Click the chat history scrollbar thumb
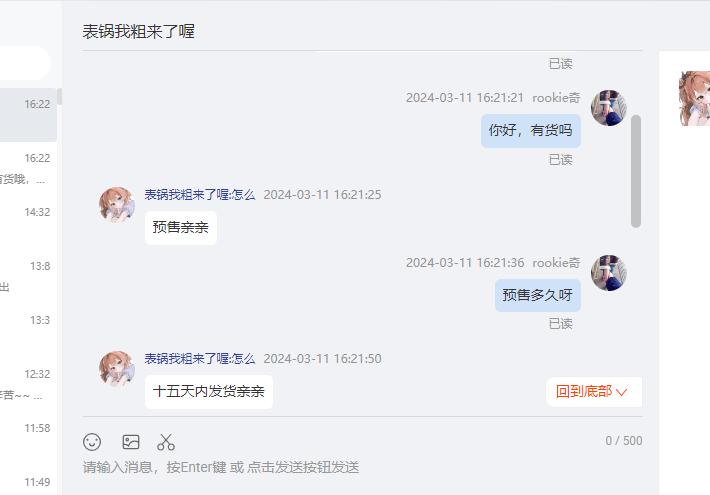The image size is (710, 495). [636, 171]
